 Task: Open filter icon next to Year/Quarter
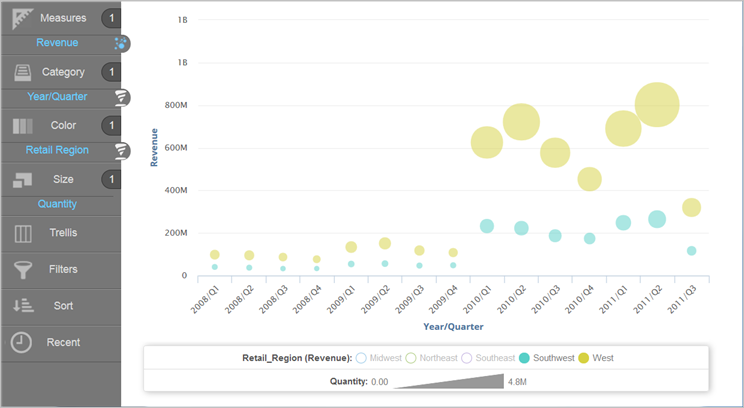pos(121,97)
